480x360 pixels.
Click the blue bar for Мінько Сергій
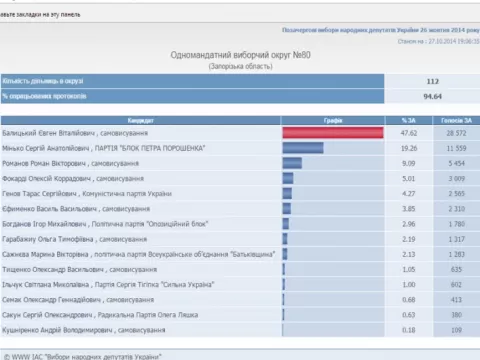tap(303, 148)
